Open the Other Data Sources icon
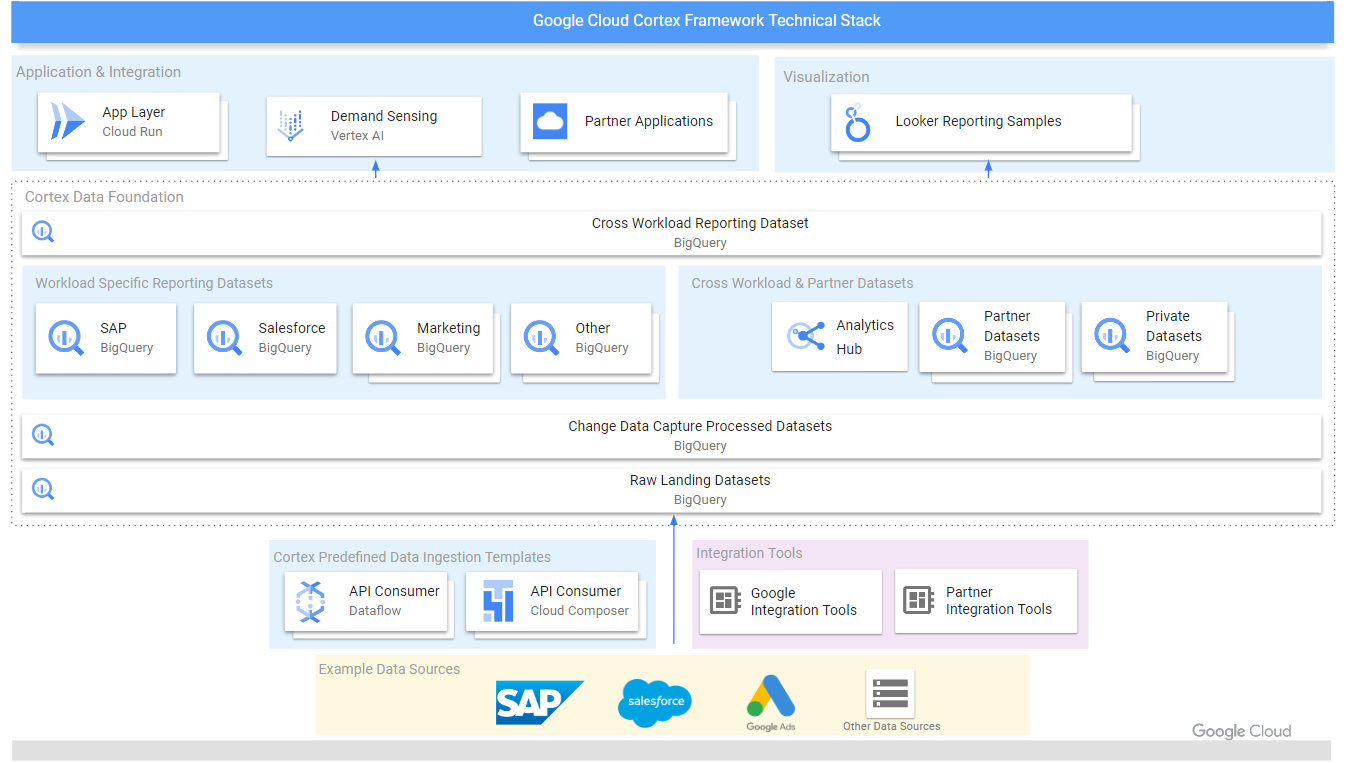Viewport: 1357px width, 763px height. 890,692
